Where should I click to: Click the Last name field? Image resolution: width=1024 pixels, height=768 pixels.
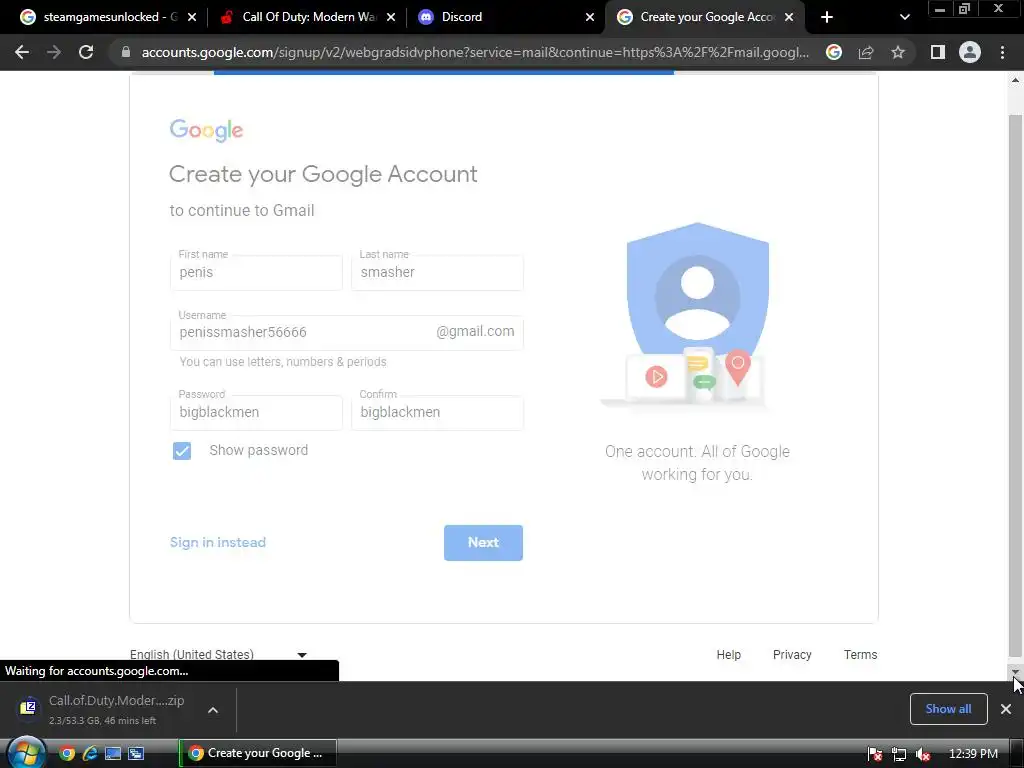437,272
